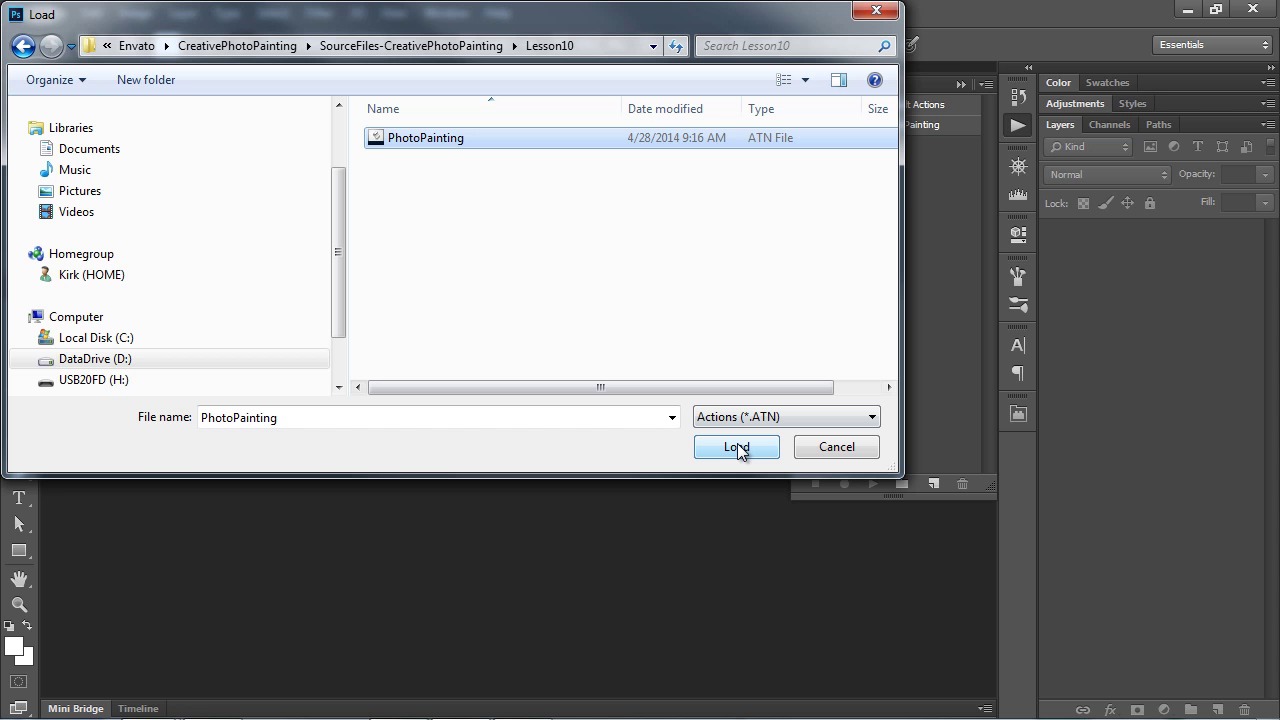Open the Histogram panel icon
Screen dimensions: 1280x720
pyautogui.click(x=1018, y=195)
